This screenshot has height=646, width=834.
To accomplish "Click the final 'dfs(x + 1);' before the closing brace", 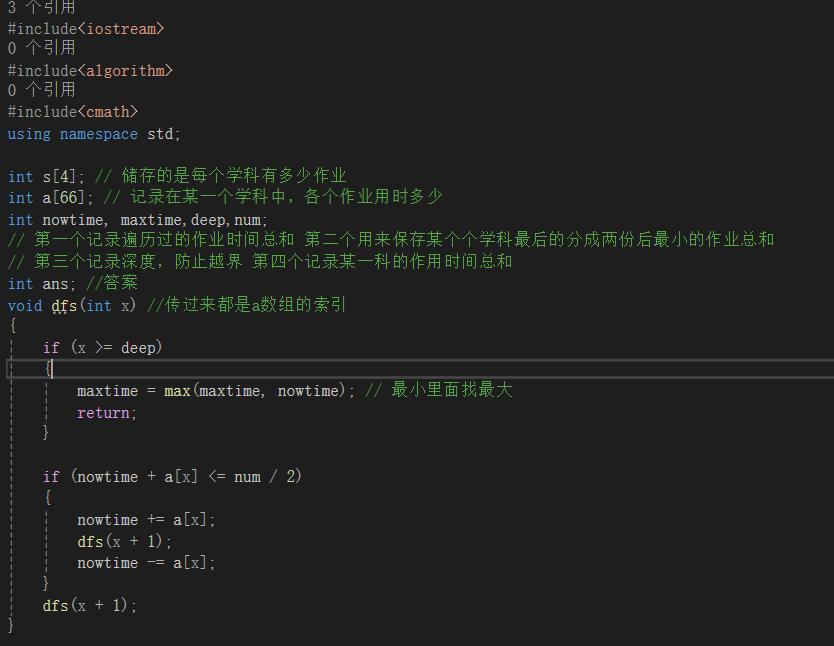I will pyautogui.click(x=89, y=605).
